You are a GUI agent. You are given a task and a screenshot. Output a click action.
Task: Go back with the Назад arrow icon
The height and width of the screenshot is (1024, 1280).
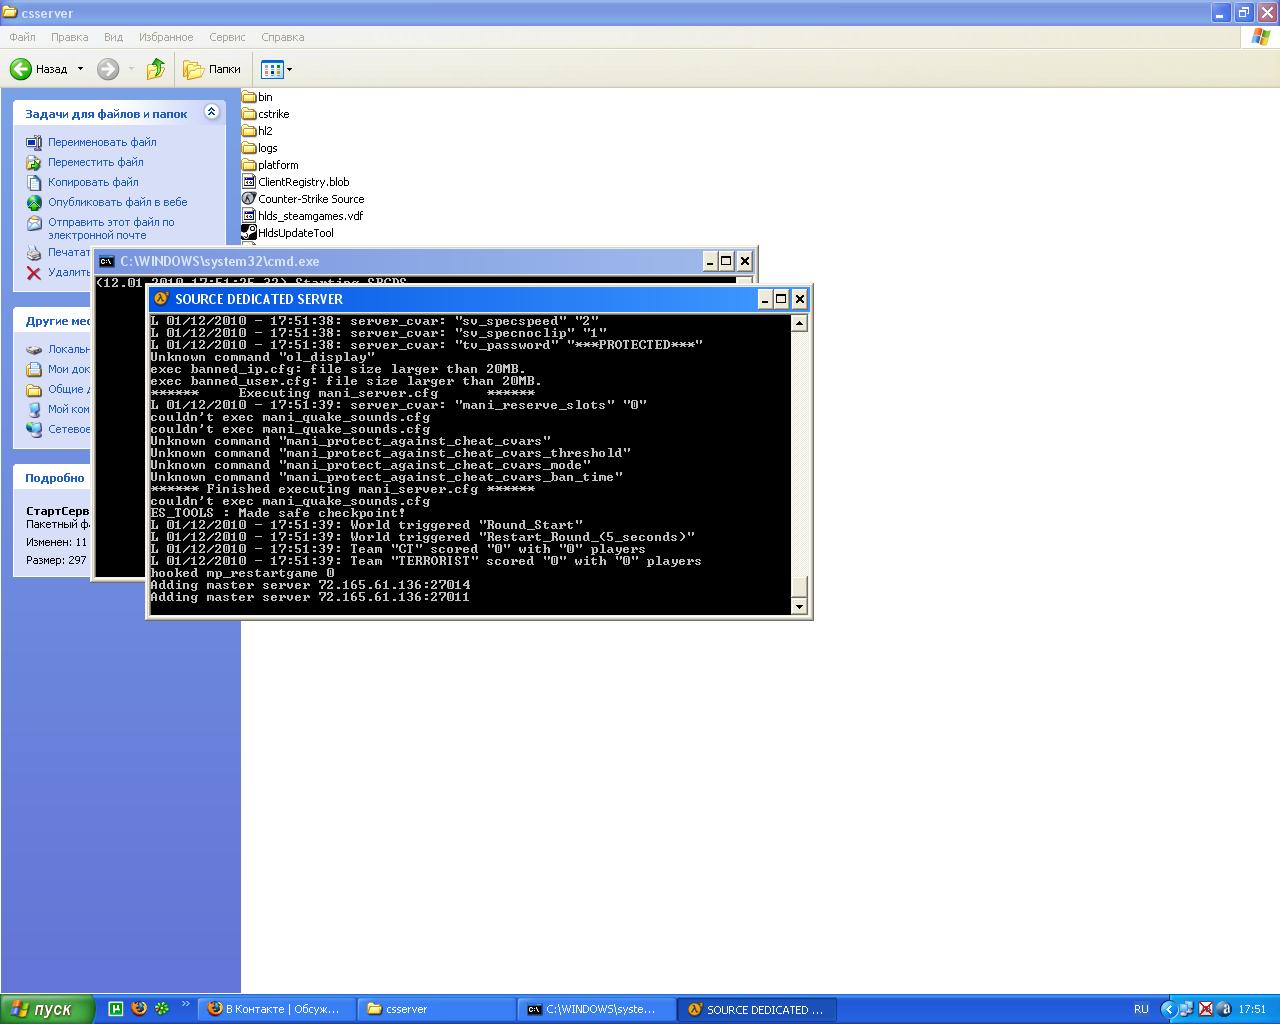(x=20, y=69)
